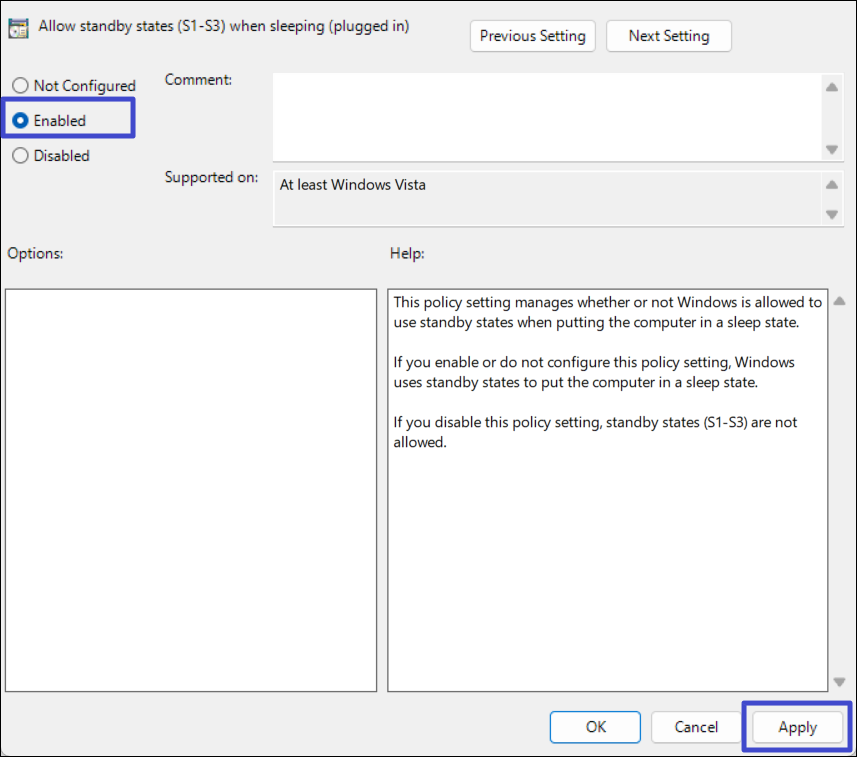Click the dialog title text about standby states
This screenshot has height=757, width=857.
point(223,27)
